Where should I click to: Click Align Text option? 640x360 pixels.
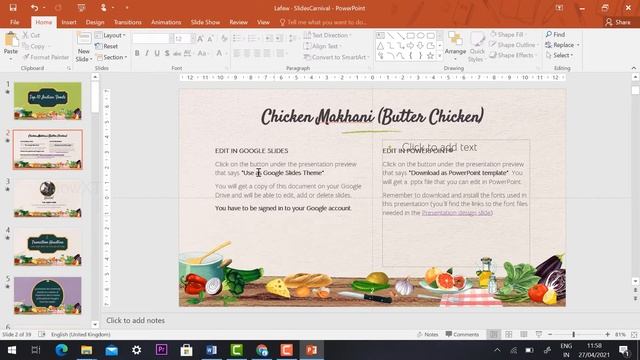322,46
